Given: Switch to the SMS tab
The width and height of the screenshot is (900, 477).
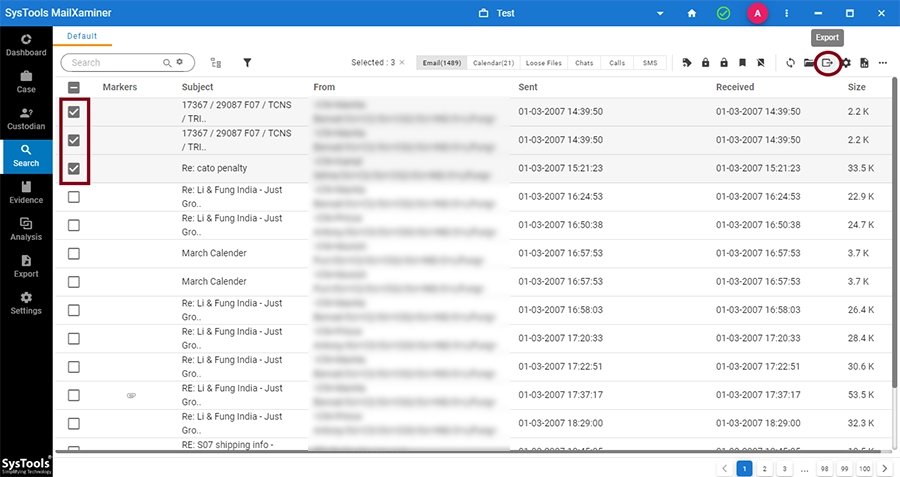Looking at the screenshot, I should 650,63.
